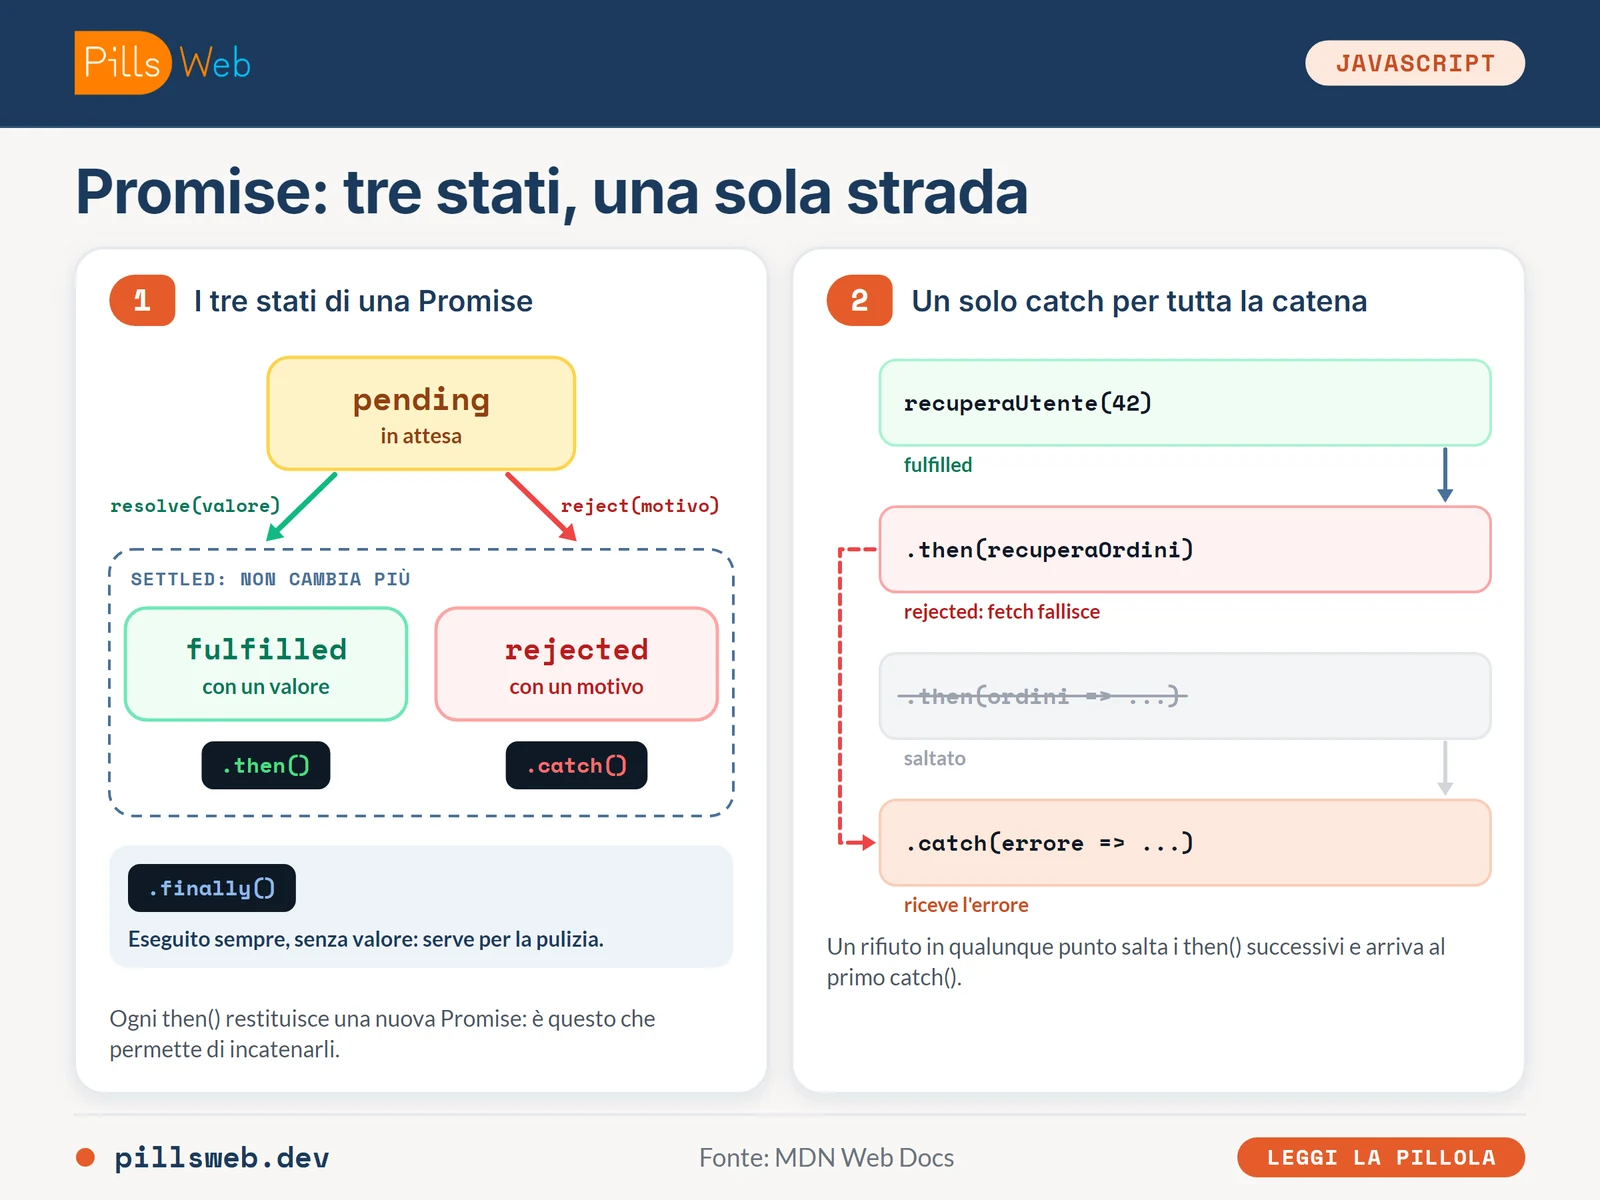The height and width of the screenshot is (1200, 1600).
Task: Click the heading 'I tre stati di una Promise'
Action: (363, 301)
